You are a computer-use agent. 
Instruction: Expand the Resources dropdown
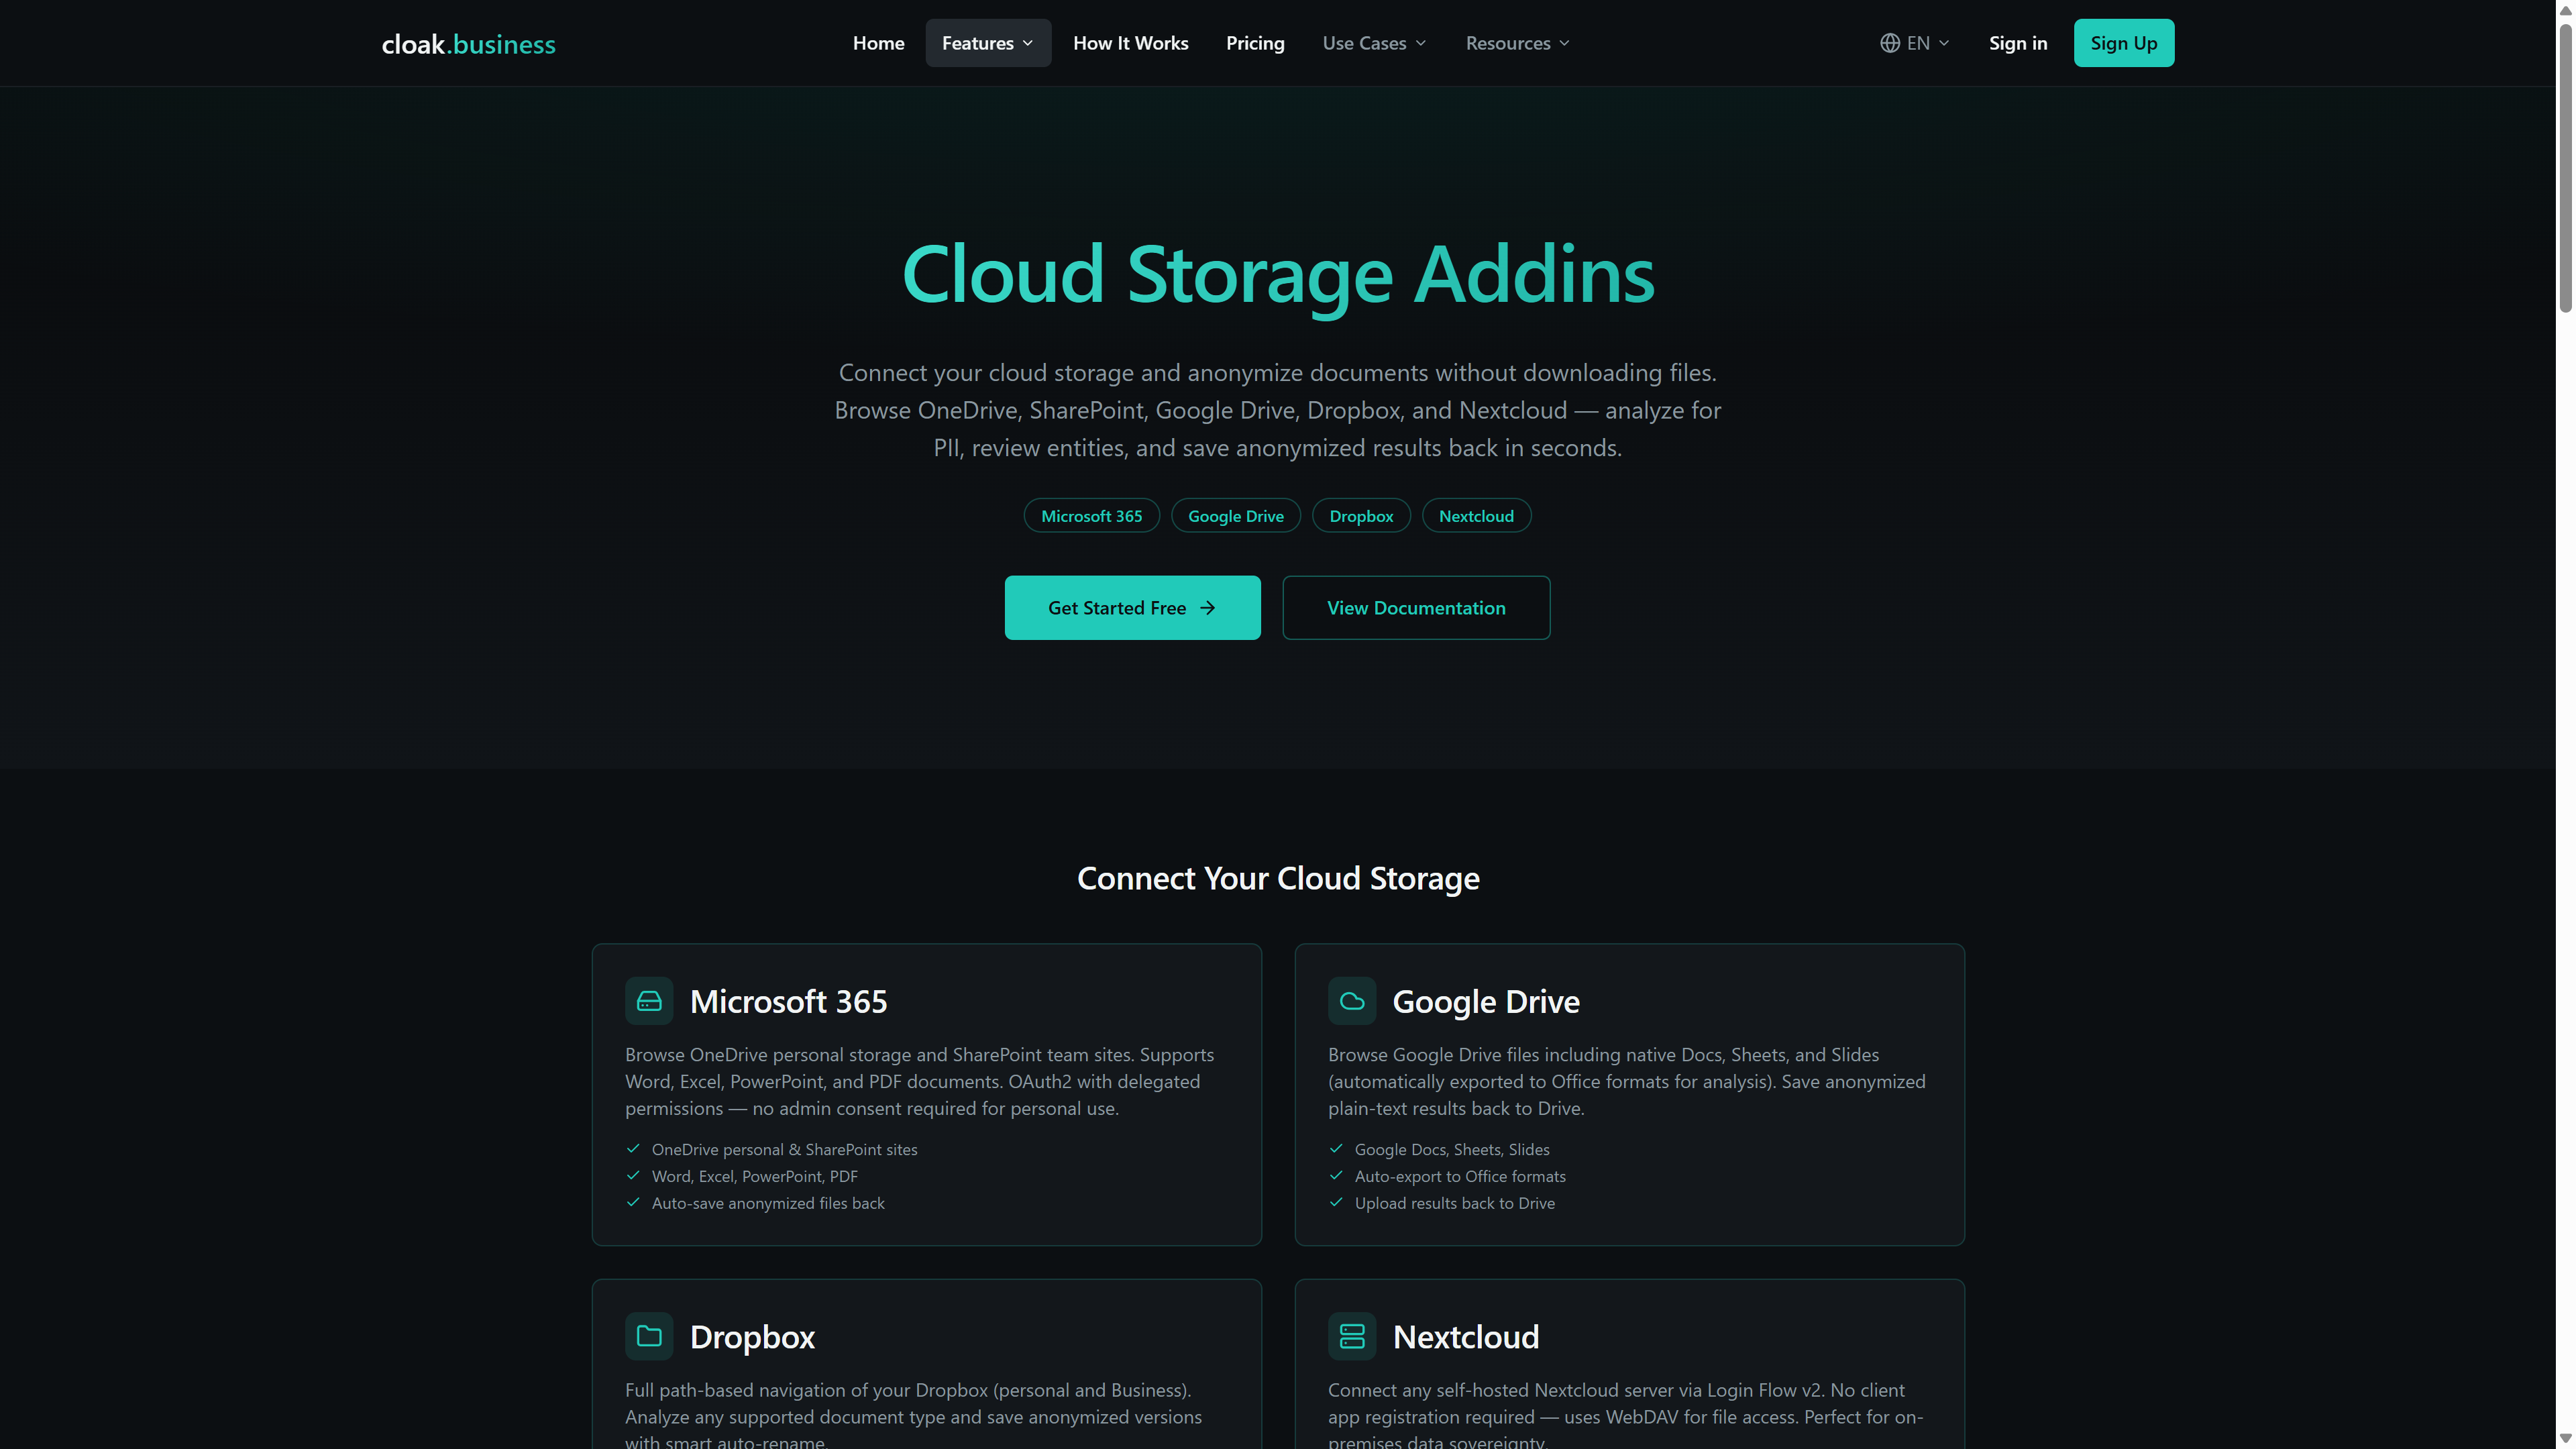1517,43
